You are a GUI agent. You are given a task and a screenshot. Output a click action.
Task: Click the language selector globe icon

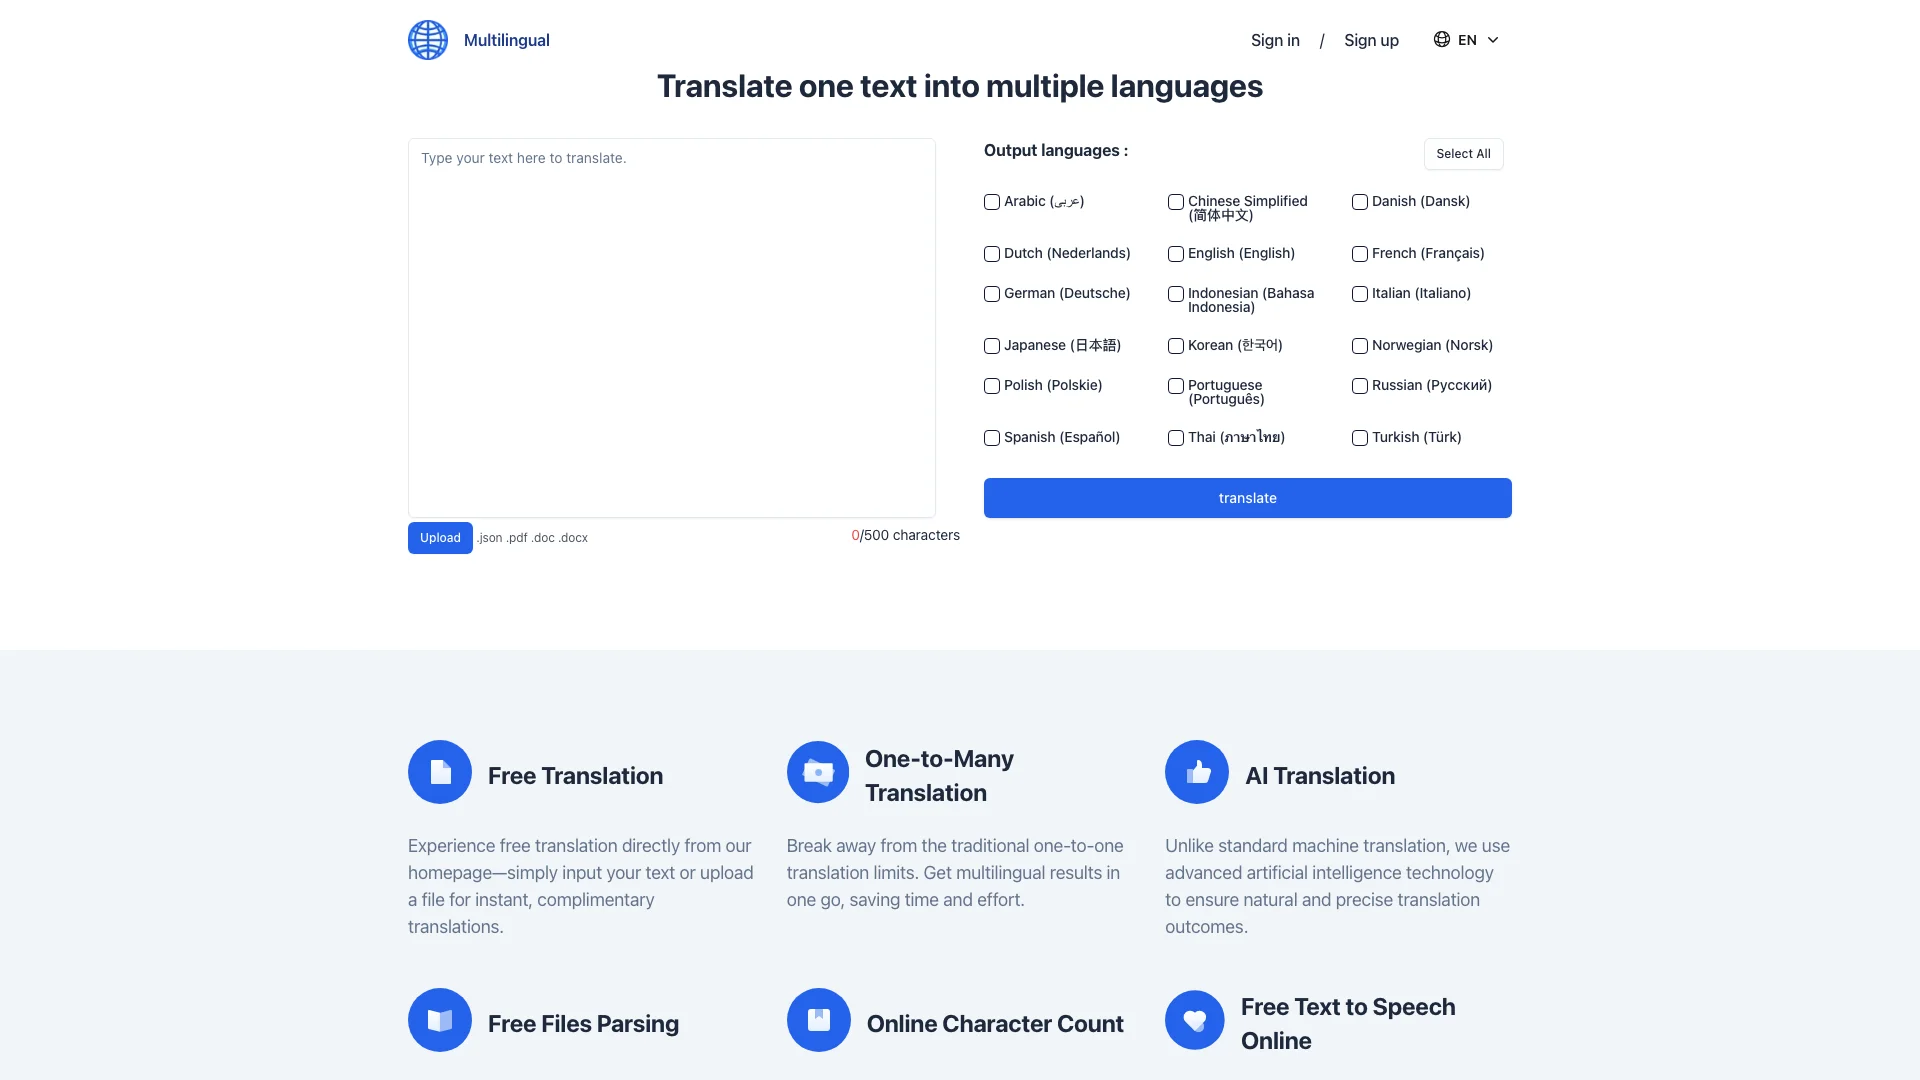pos(1443,40)
